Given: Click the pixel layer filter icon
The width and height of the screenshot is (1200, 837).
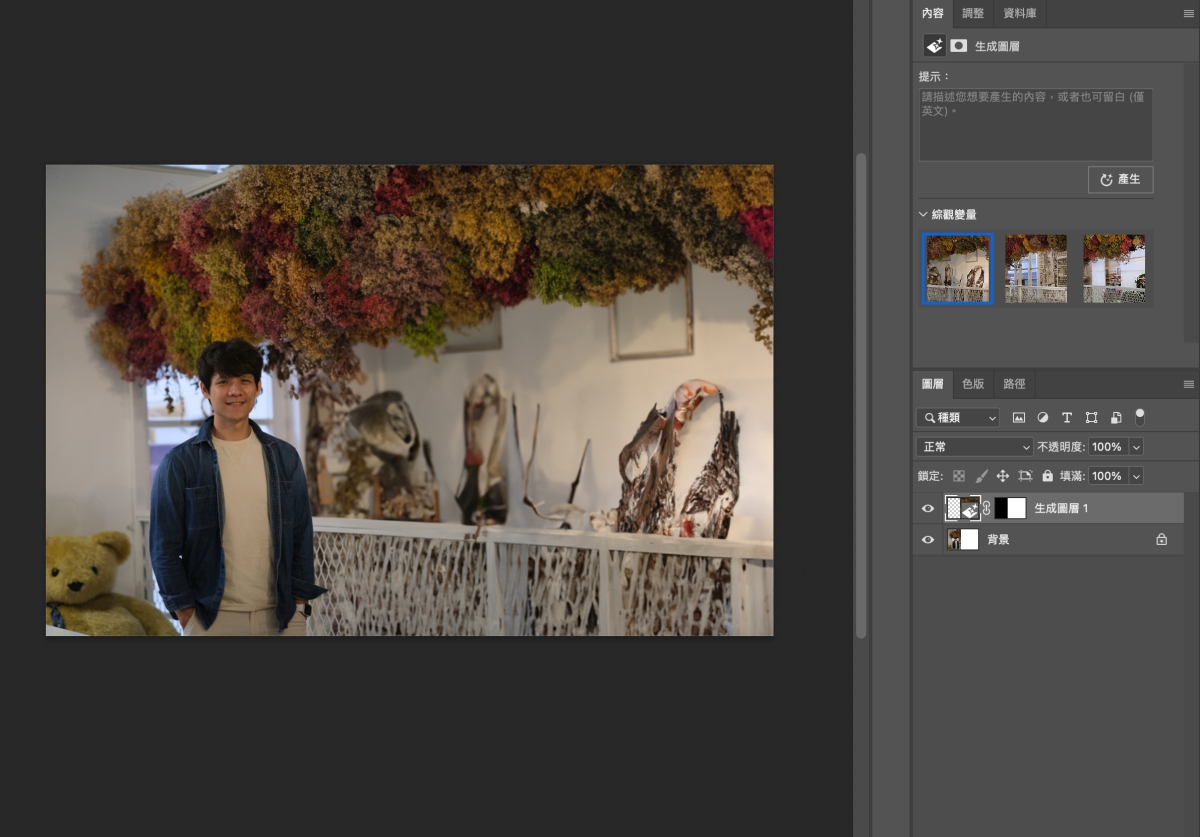Looking at the screenshot, I should click(x=1019, y=418).
